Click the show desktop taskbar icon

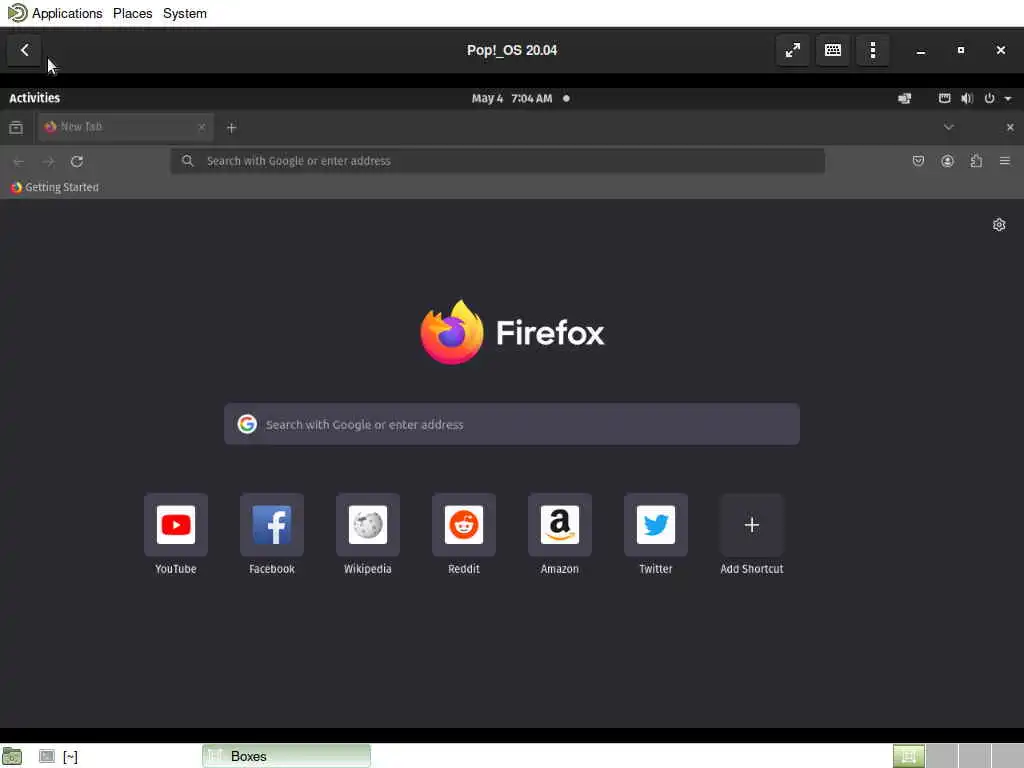tap(12, 756)
